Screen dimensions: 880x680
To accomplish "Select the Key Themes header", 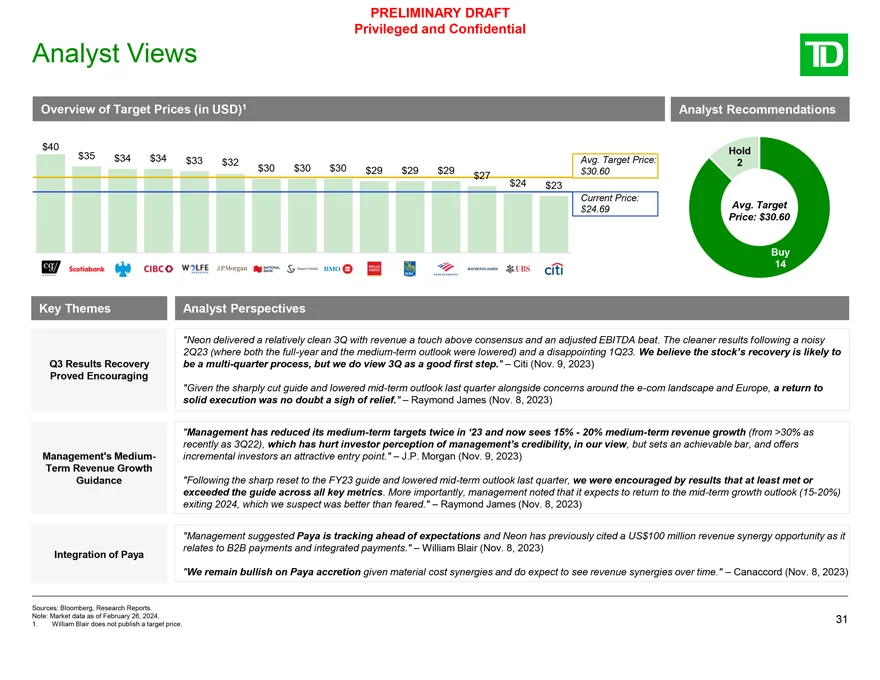I will coord(99,308).
